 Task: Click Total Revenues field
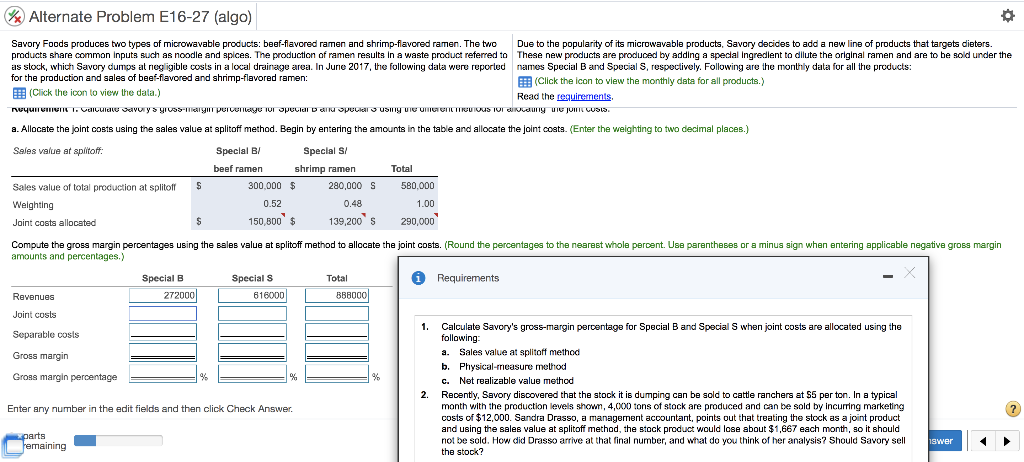337,295
